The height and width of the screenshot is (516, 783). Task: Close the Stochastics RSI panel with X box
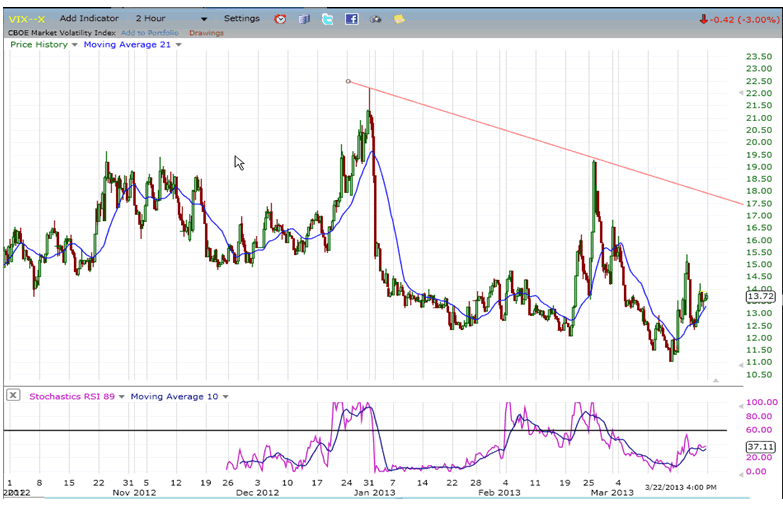point(13,395)
